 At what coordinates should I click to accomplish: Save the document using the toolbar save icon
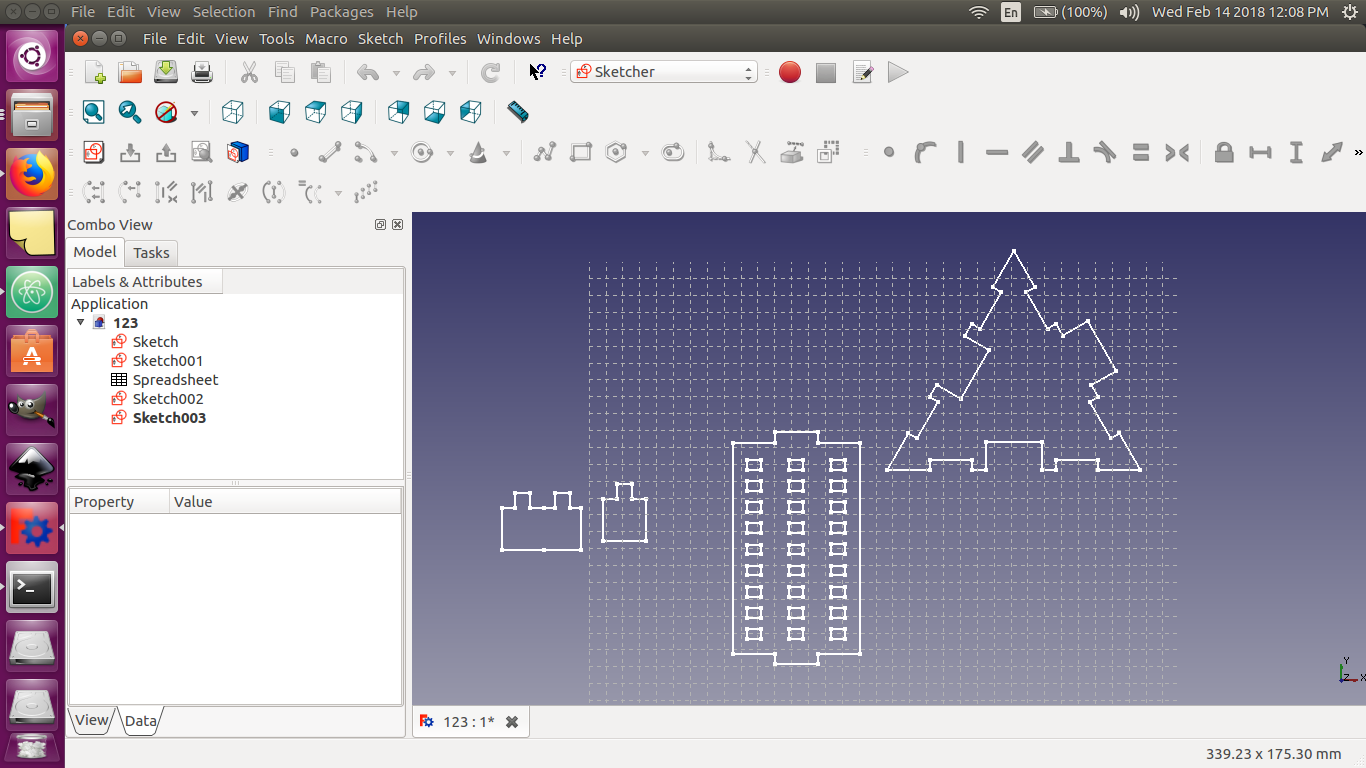tap(166, 72)
